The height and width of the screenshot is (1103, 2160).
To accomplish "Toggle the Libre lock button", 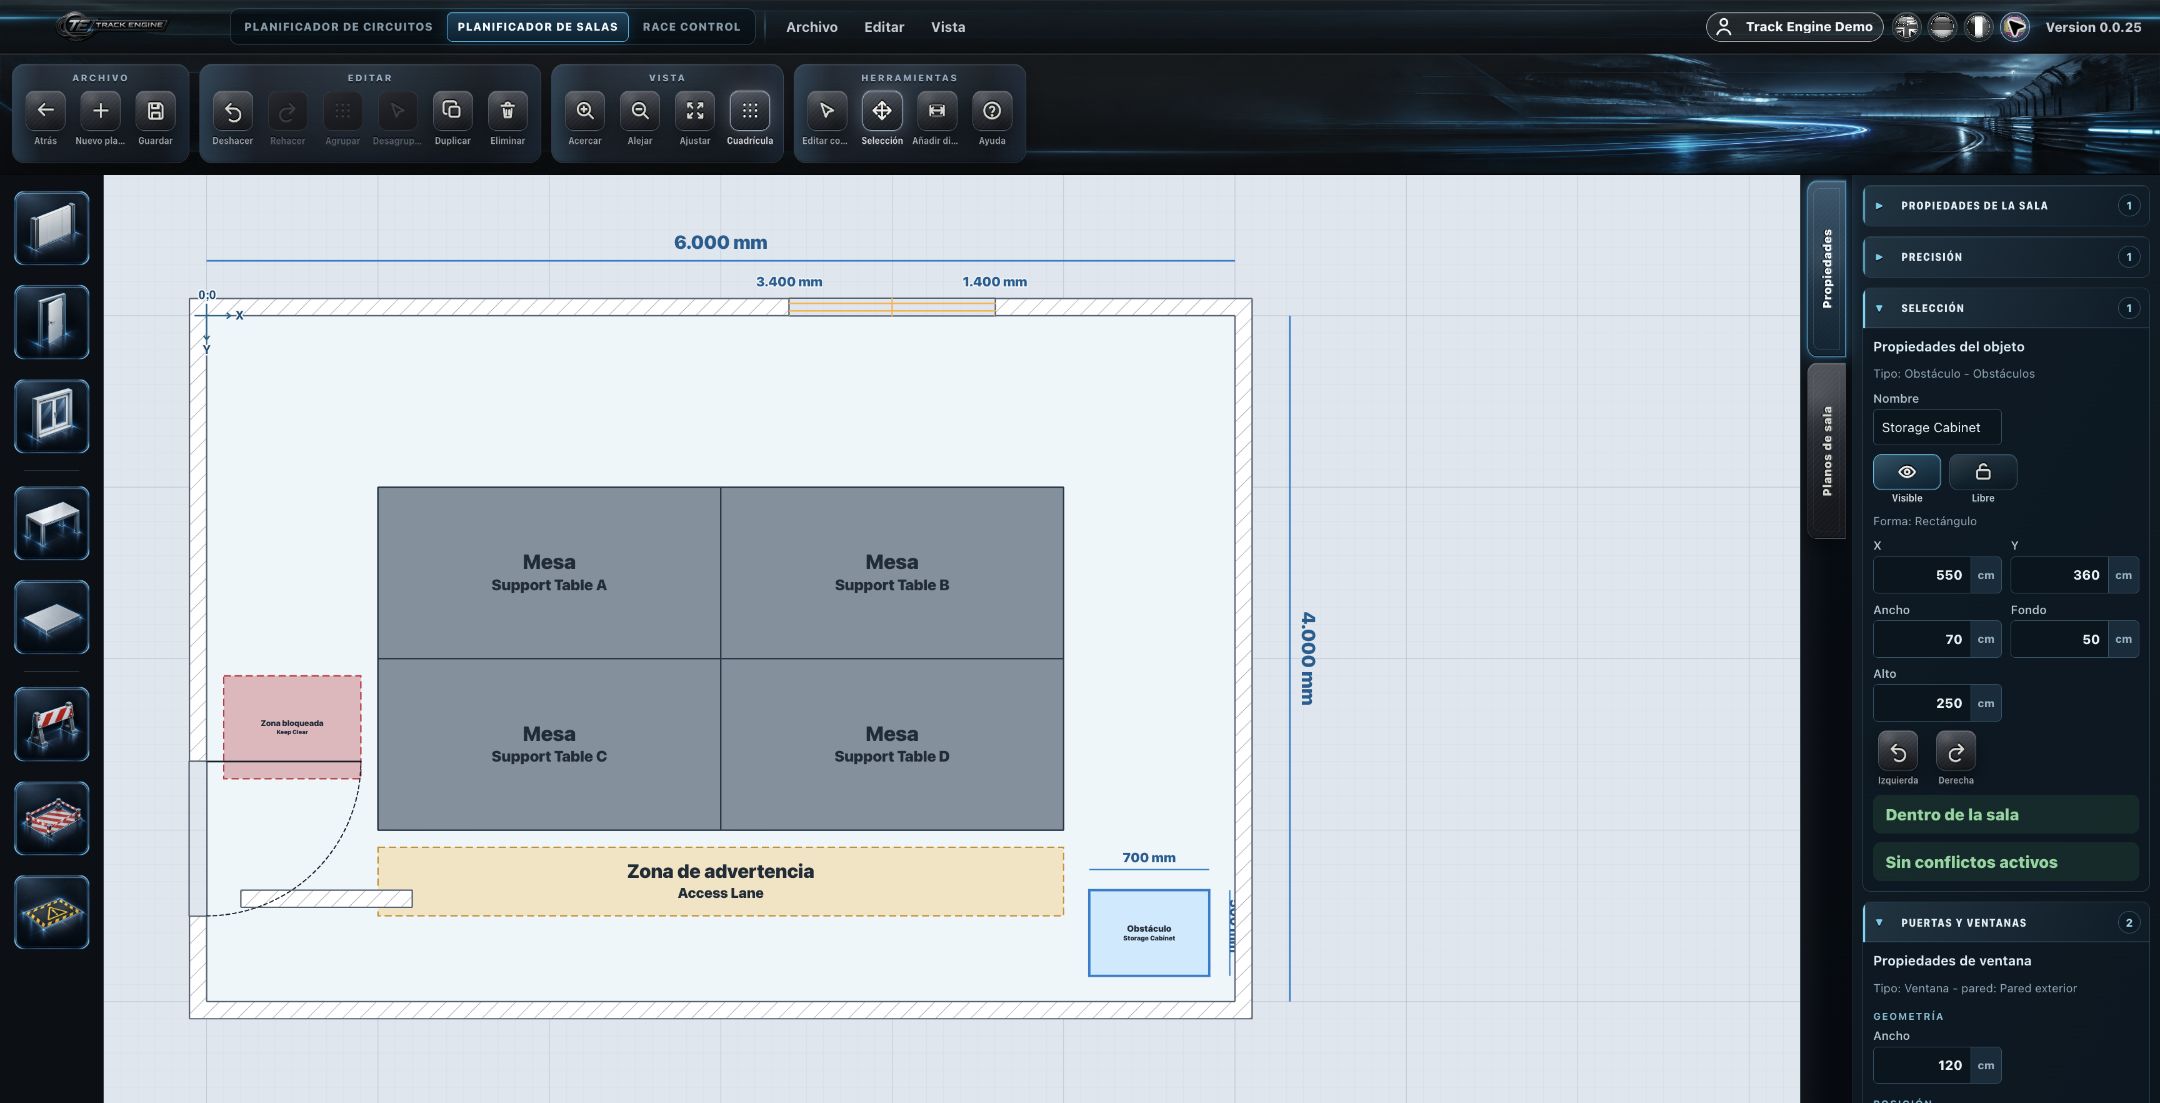I will (1983, 472).
